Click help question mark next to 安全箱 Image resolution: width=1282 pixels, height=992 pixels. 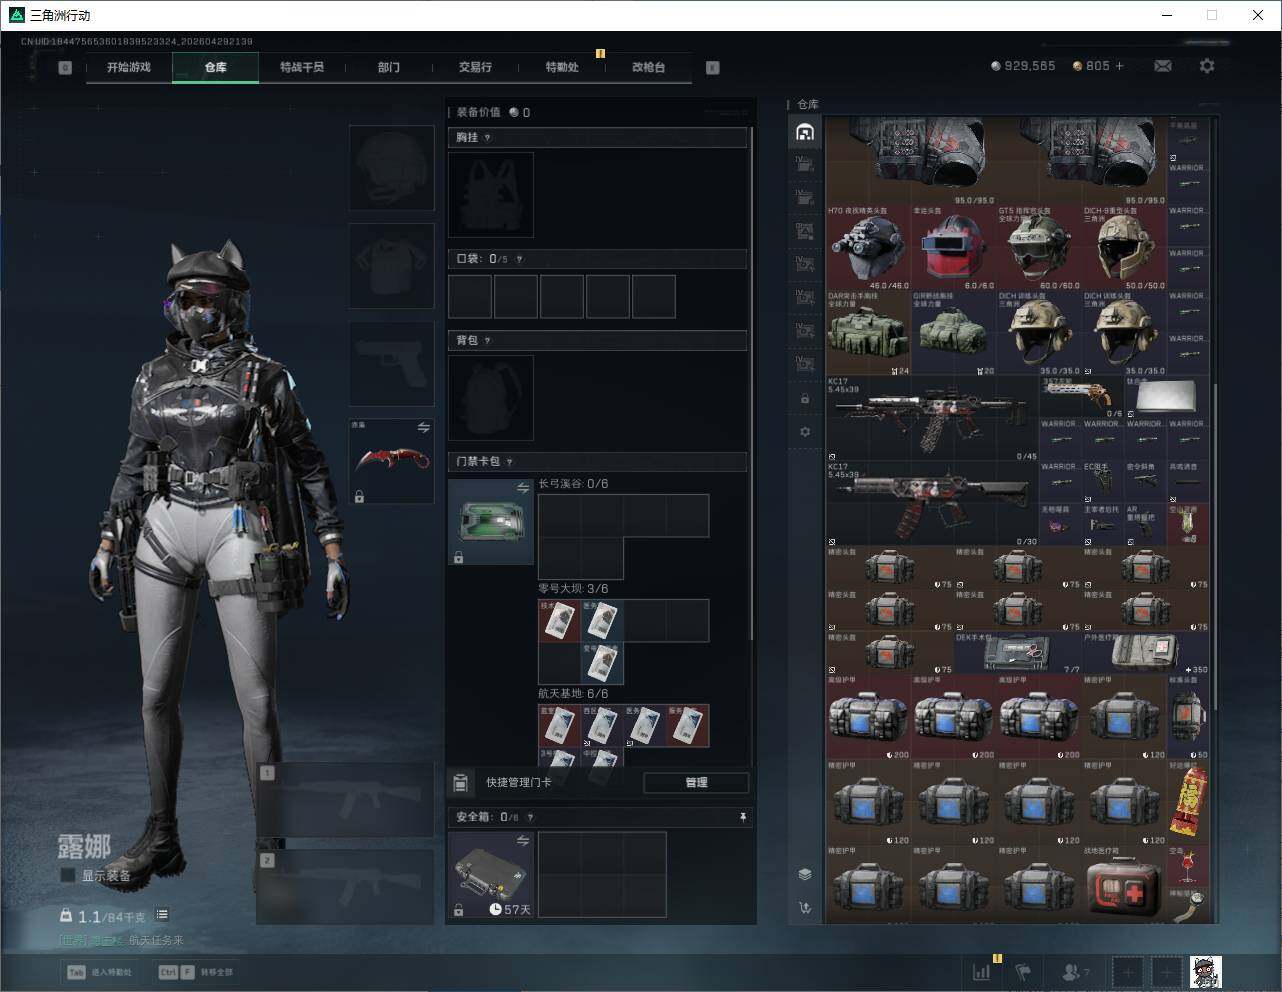[x=530, y=817]
